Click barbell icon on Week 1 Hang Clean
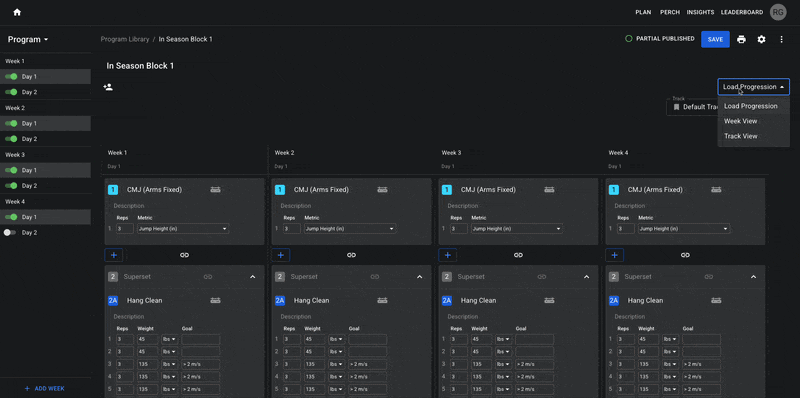The height and width of the screenshot is (398, 800). pos(215,301)
